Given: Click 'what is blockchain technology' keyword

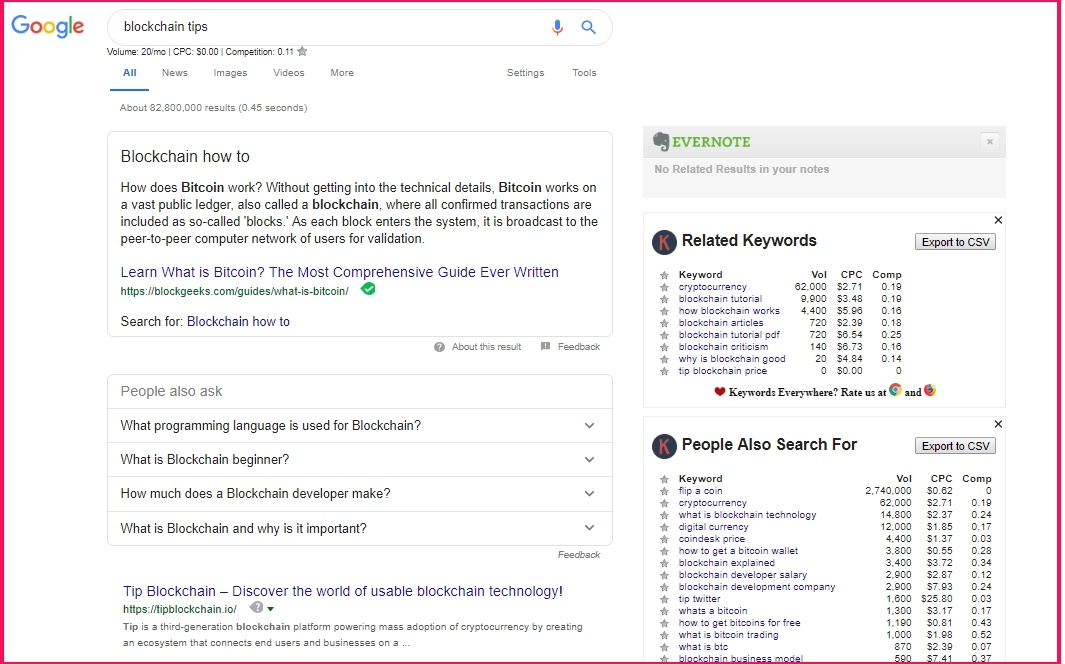Looking at the screenshot, I should click(x=747, y=515).
